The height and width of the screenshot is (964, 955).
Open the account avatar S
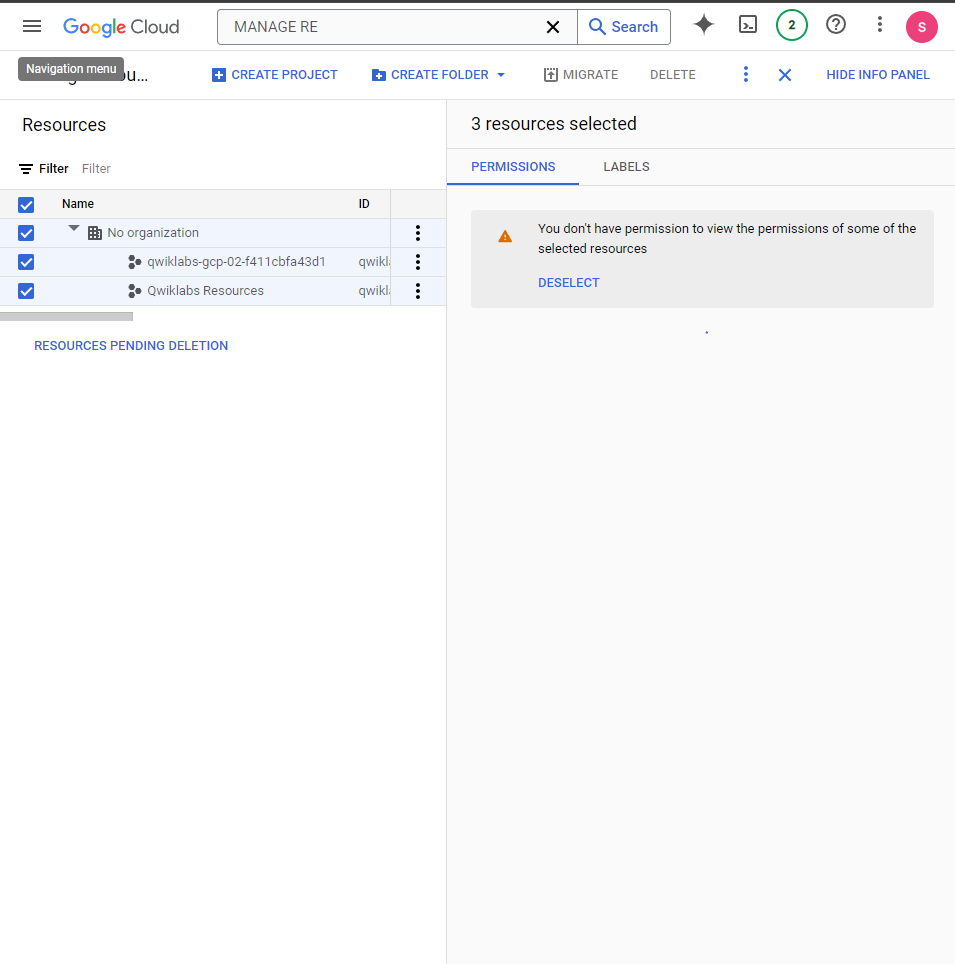(x=921, y=27)
